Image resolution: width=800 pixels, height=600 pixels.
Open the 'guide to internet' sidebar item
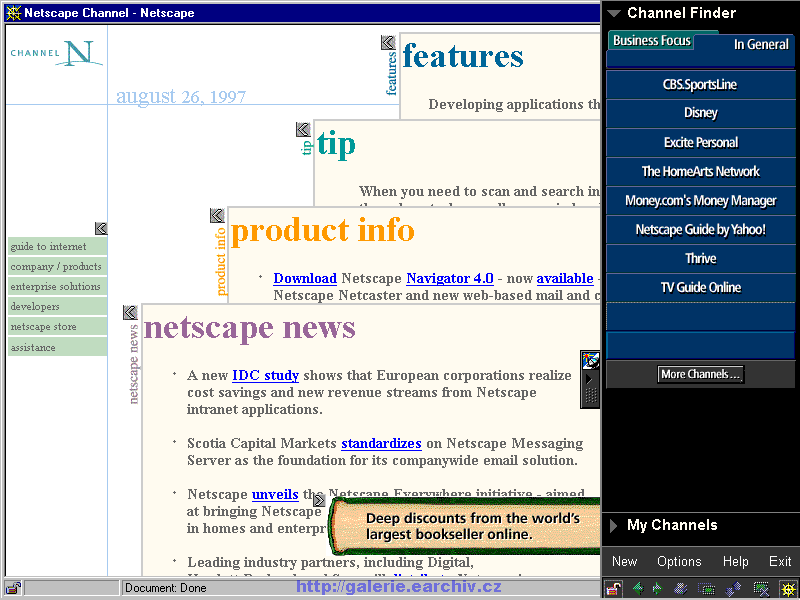[57, 246]
